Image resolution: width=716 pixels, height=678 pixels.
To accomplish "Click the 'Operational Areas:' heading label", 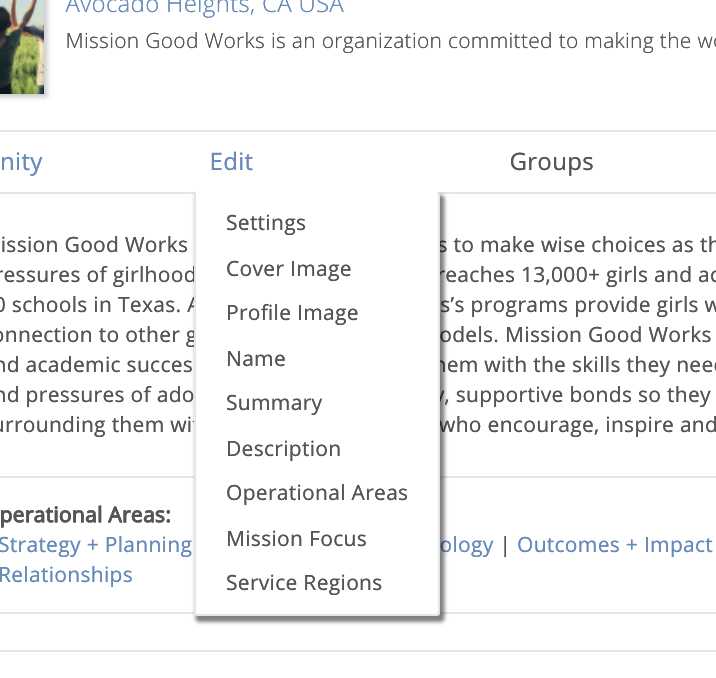I will click(85, 515).
